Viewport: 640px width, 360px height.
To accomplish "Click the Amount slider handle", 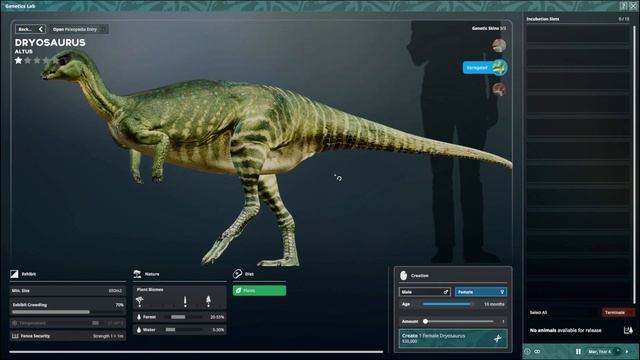I will (425, 321).
